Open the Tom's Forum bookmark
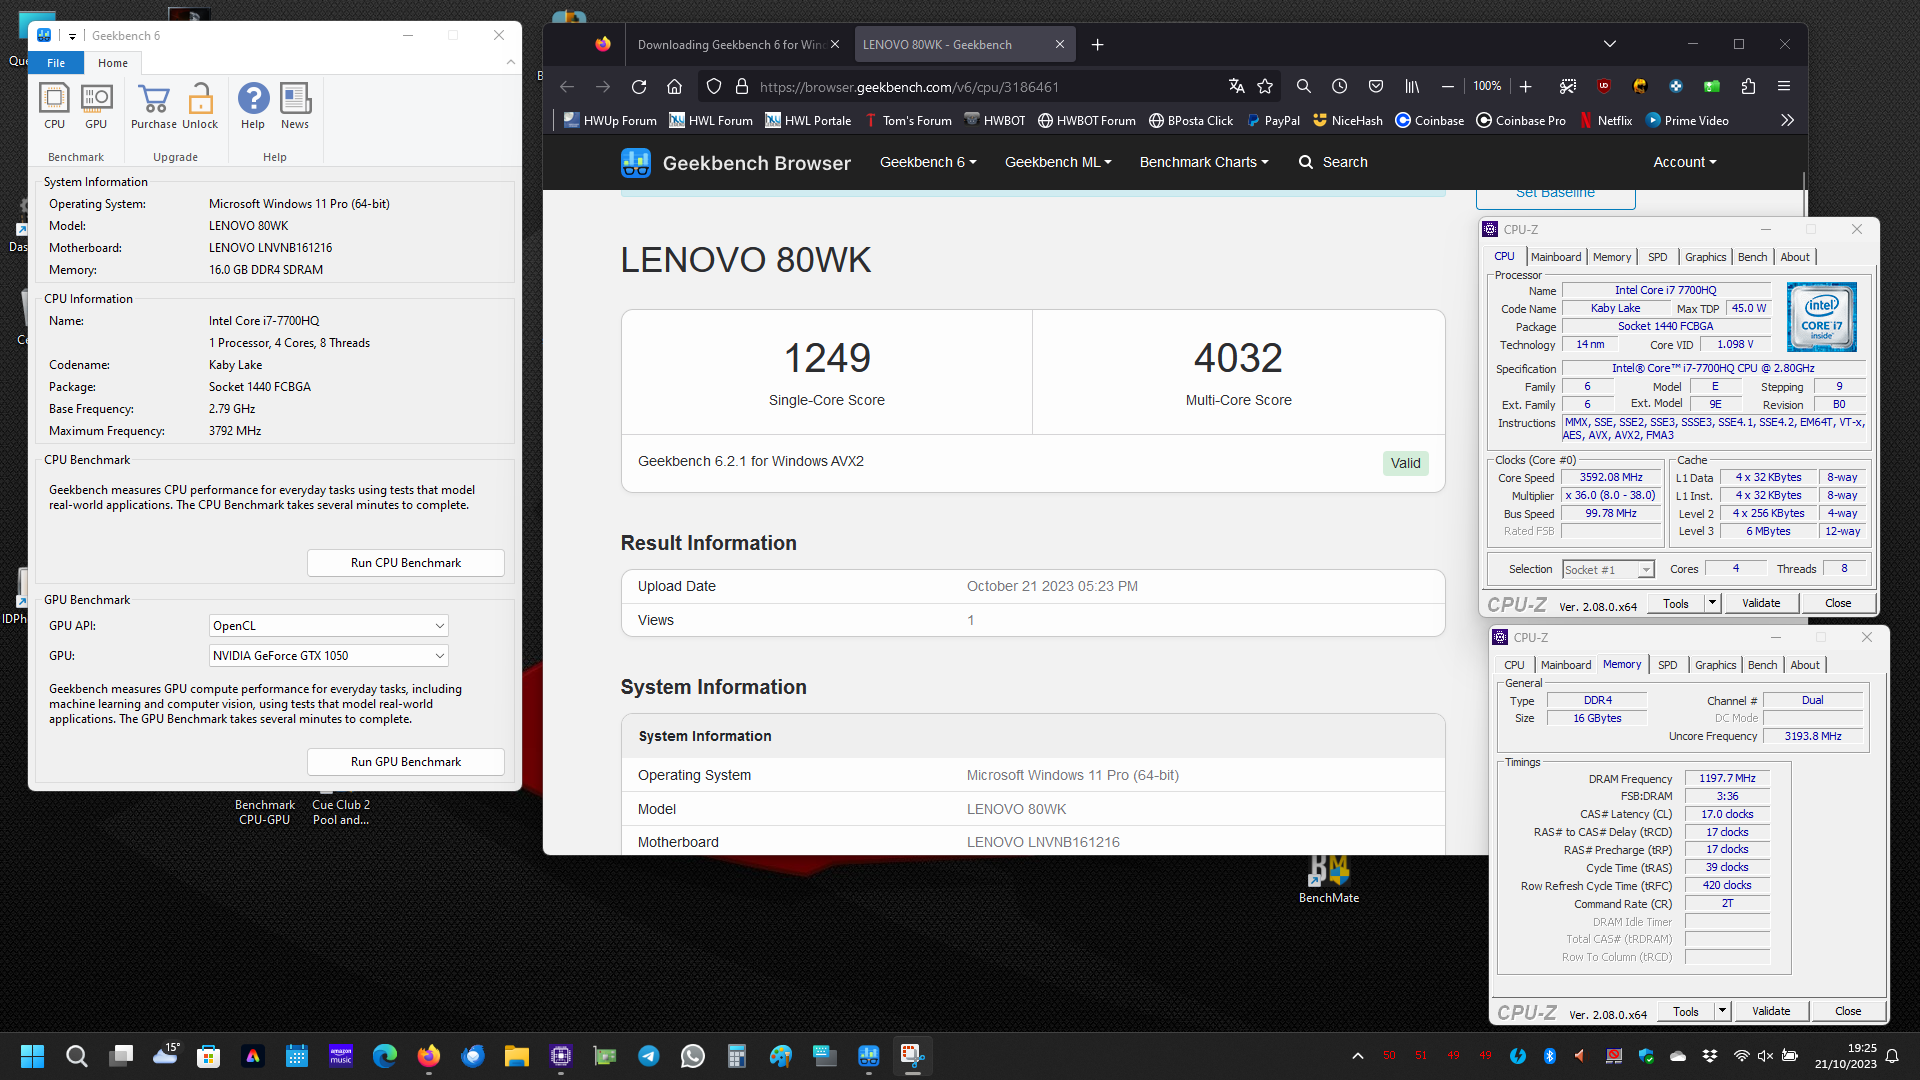The width and height of the screenshot is (1920, 1080). tap(908, 120)
